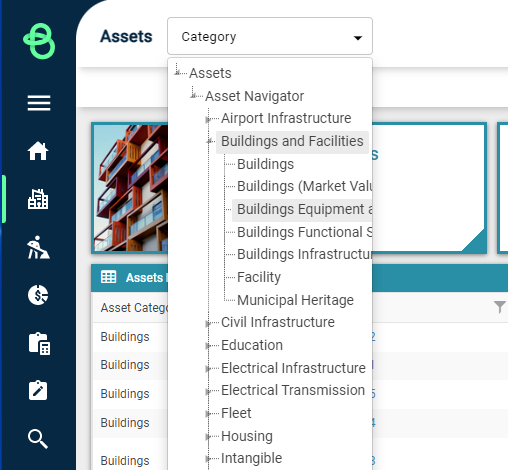The height and width of the screenshot is (470, 508).
Task: Choose Buildings Equipment subcategory
Action: coord(302,210)
